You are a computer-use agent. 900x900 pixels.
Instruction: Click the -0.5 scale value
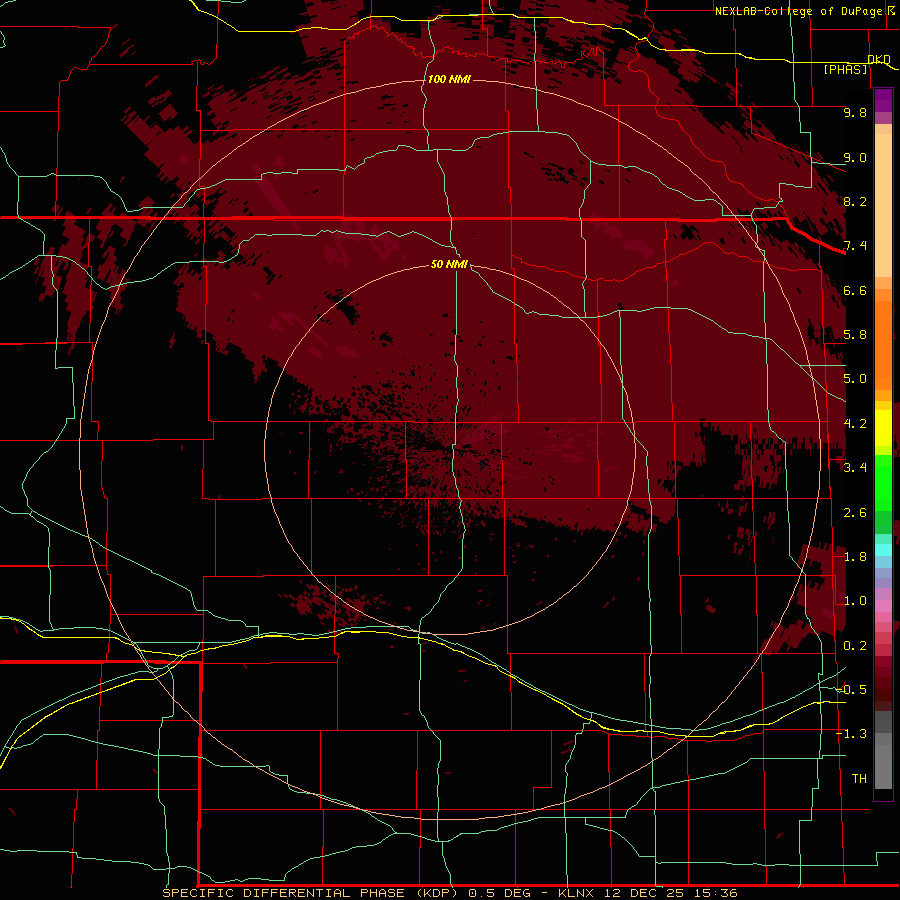click(x=851, y=690)
